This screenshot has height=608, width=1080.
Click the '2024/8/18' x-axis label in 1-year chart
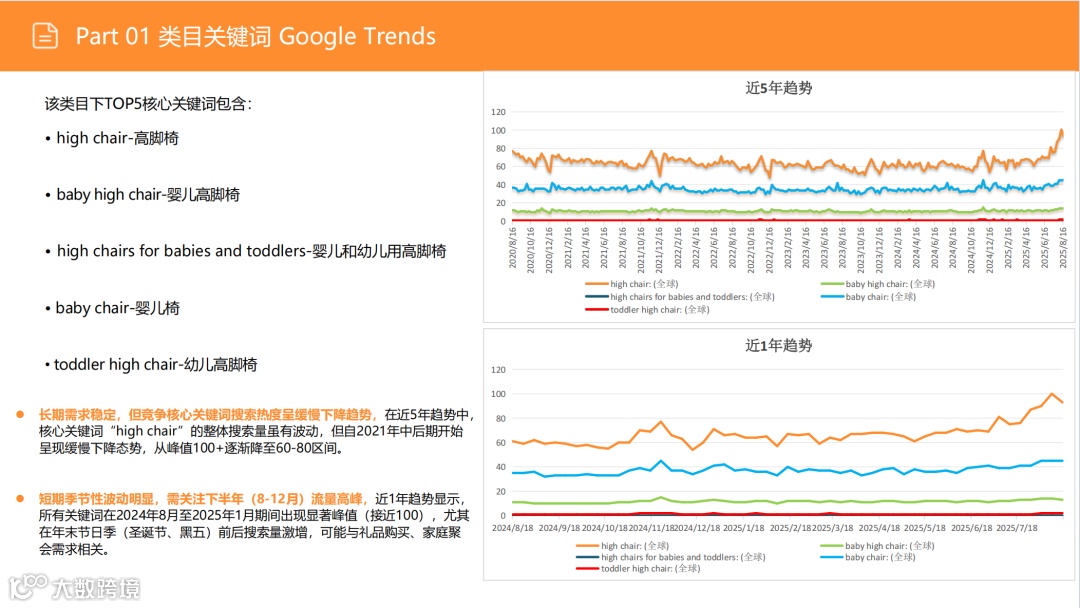pos(512,528)
